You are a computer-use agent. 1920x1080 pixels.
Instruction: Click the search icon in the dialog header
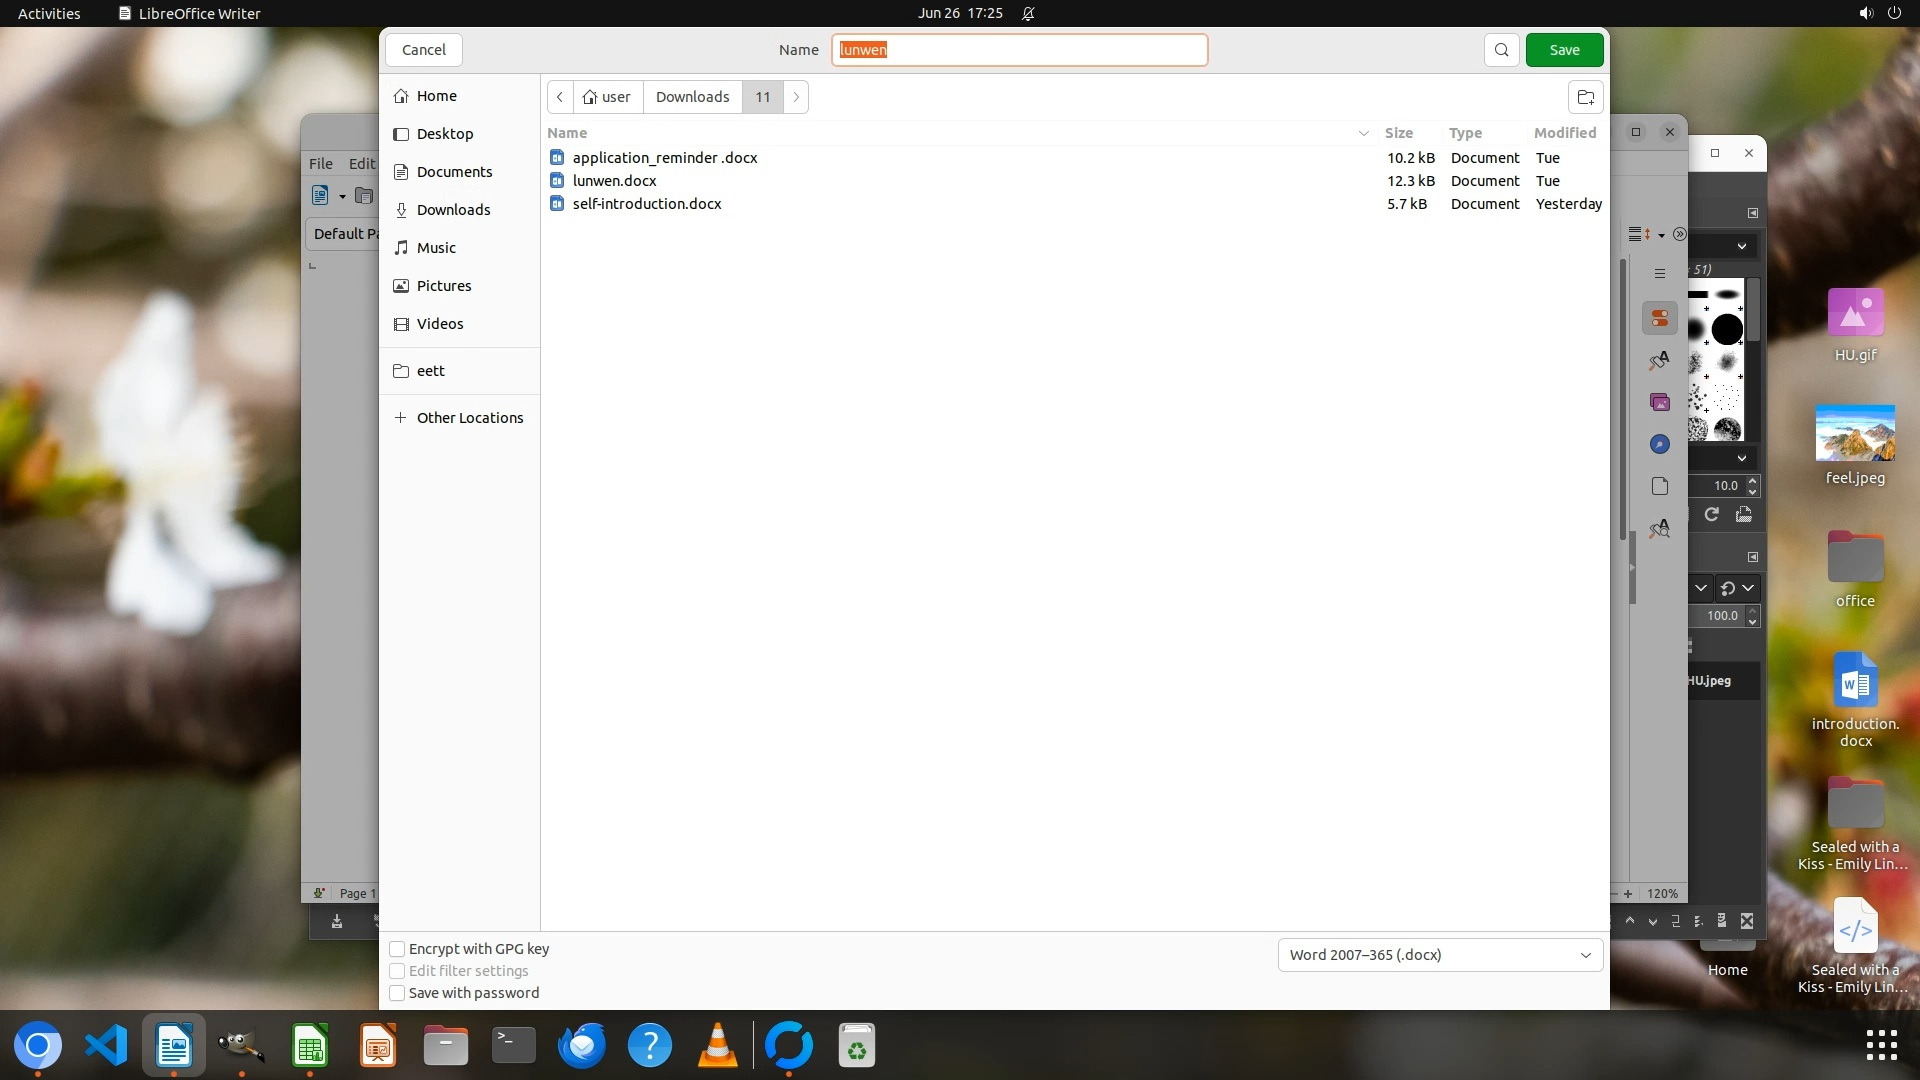click(1501, 50)
